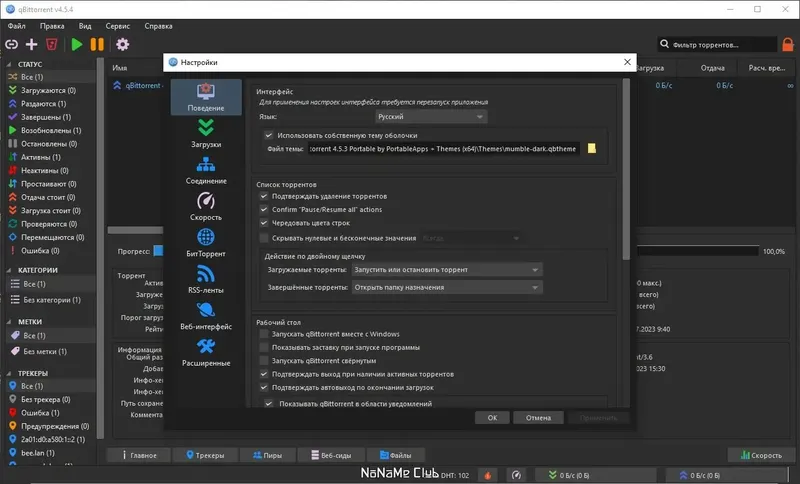Open the Поведение settings section

206,97
